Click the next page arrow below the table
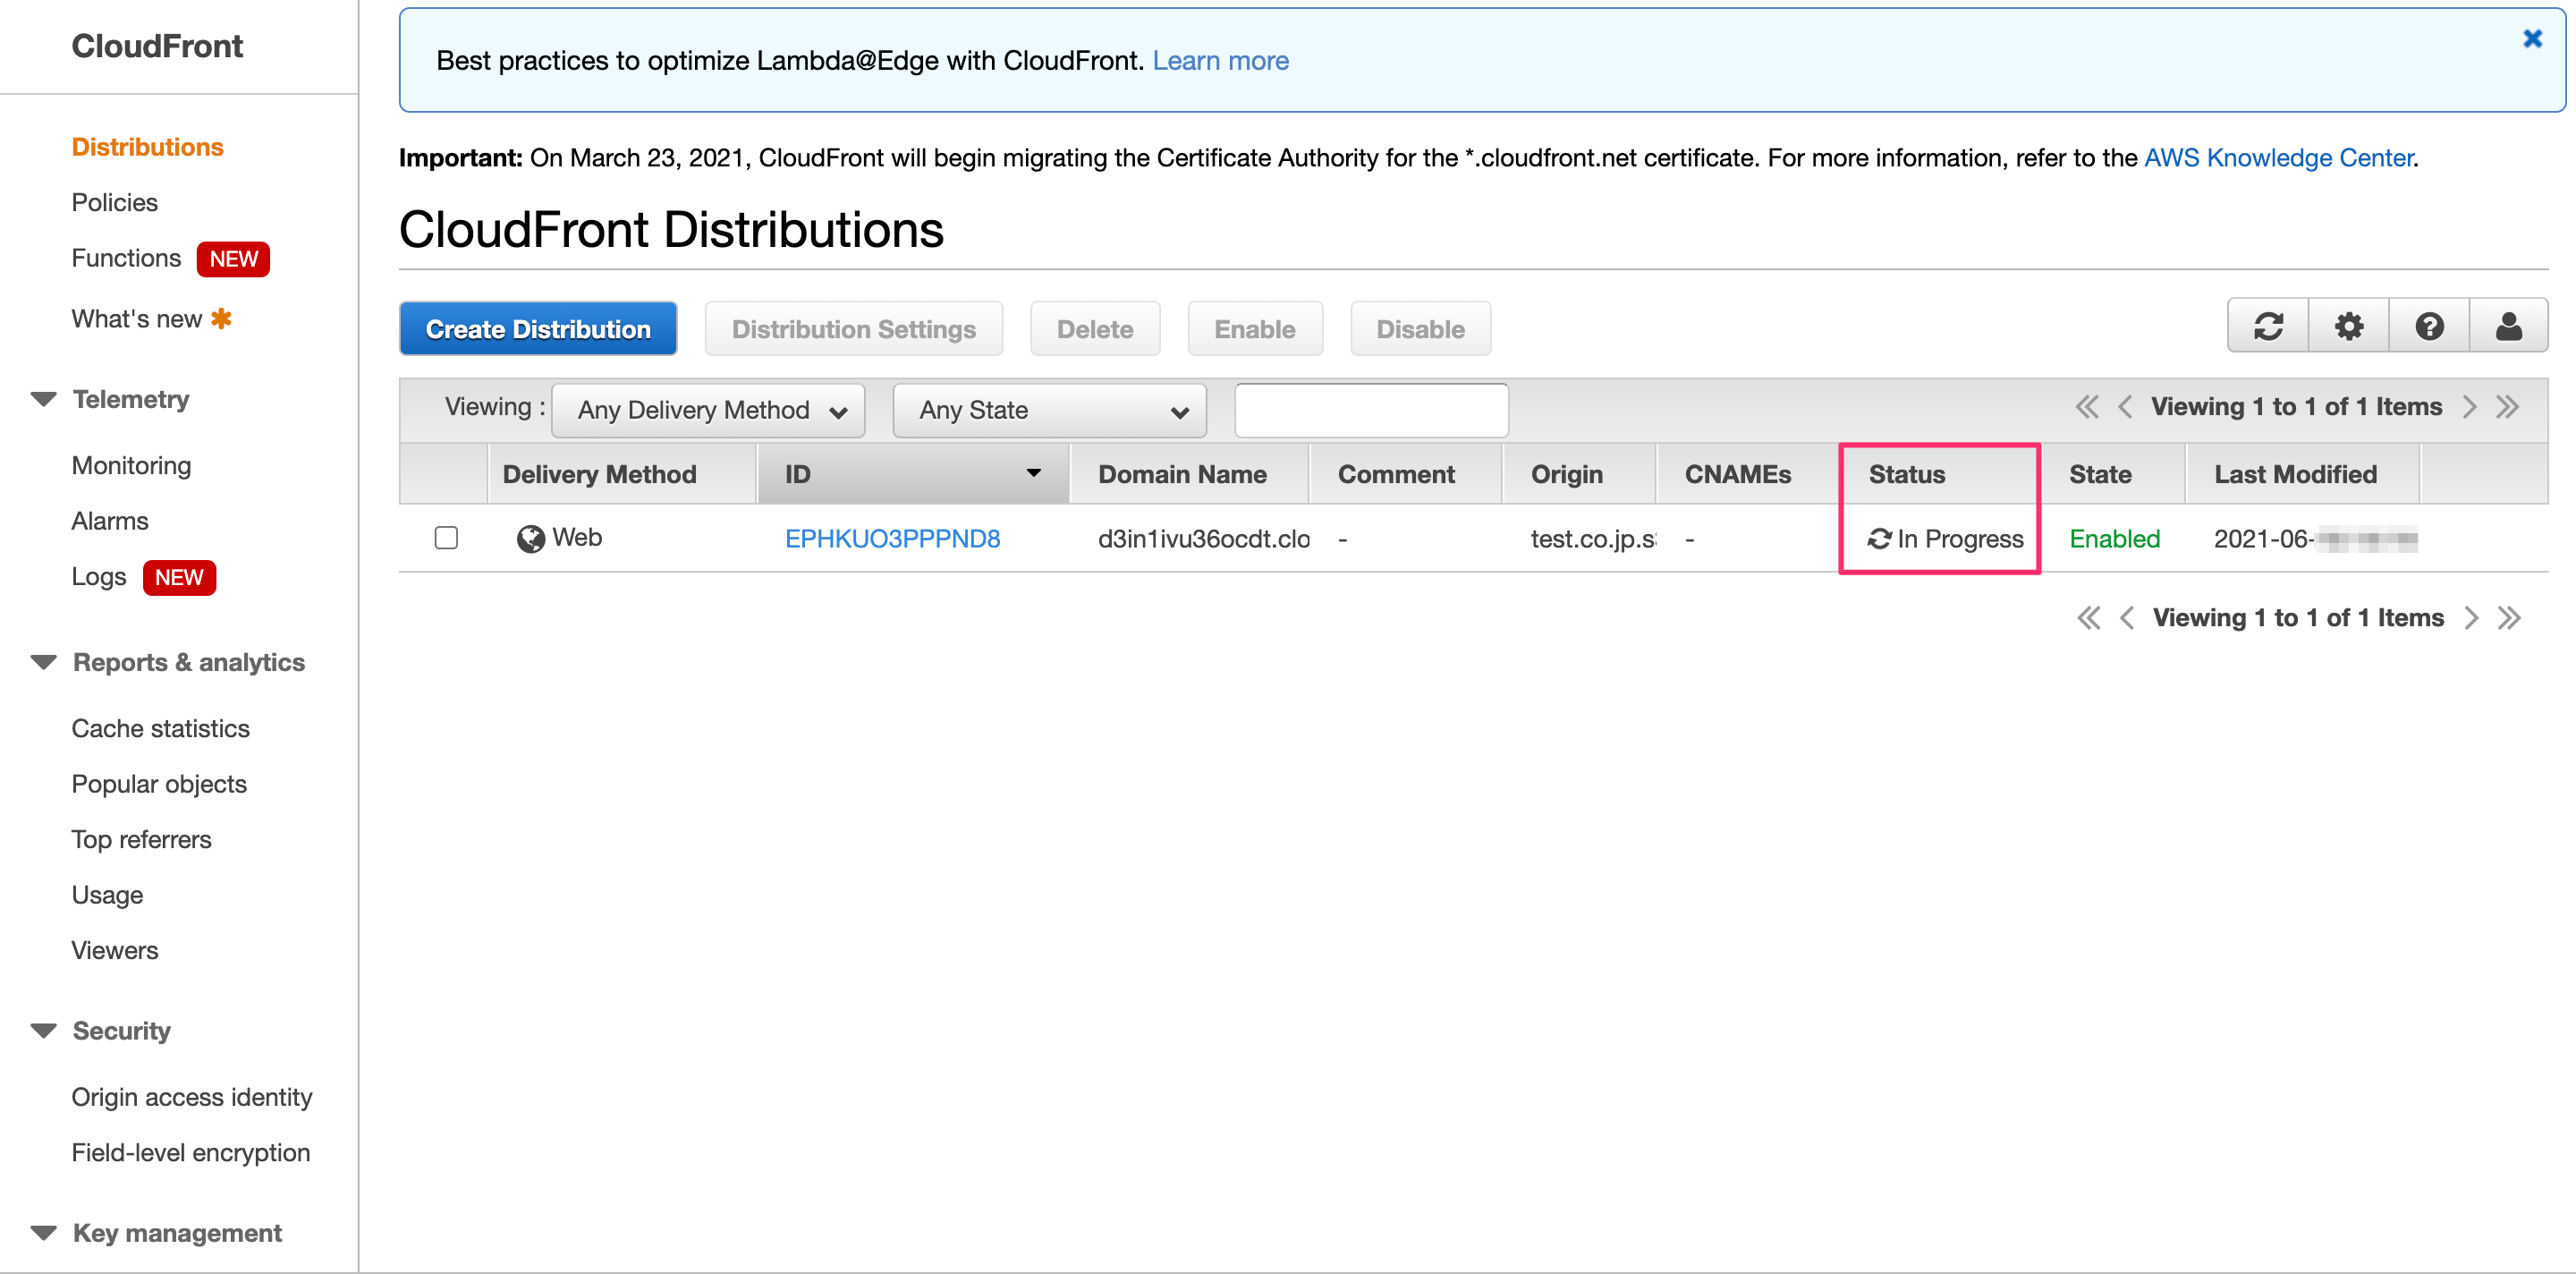Screen dimensions: 2576x1274 click(2473, 617)
